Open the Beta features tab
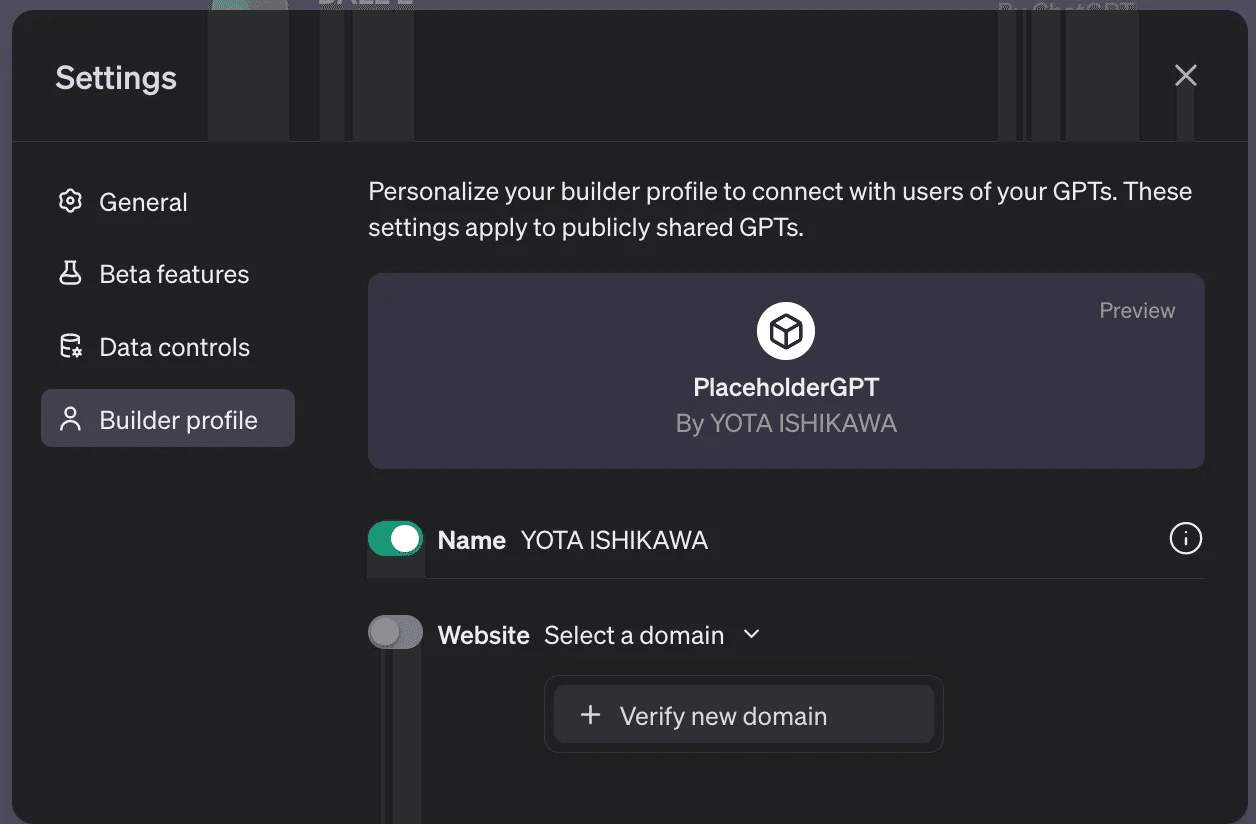 tap(174, 274)
